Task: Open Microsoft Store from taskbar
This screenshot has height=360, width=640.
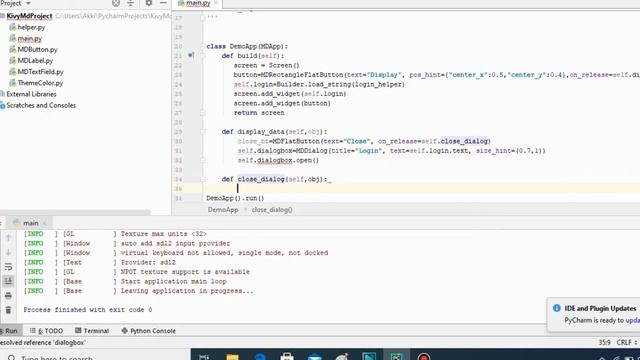Action: click(x=287, y=356)
